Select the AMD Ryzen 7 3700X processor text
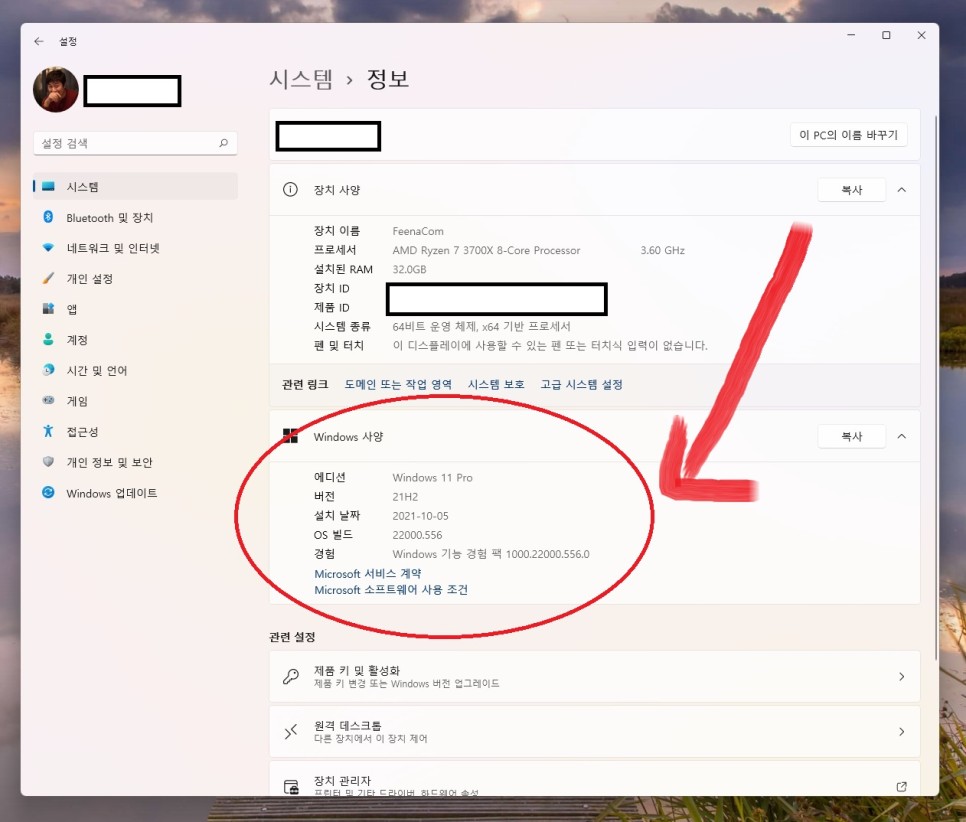Image resolution: width=966 pixels, height=822 pixels. pos(486,250)
